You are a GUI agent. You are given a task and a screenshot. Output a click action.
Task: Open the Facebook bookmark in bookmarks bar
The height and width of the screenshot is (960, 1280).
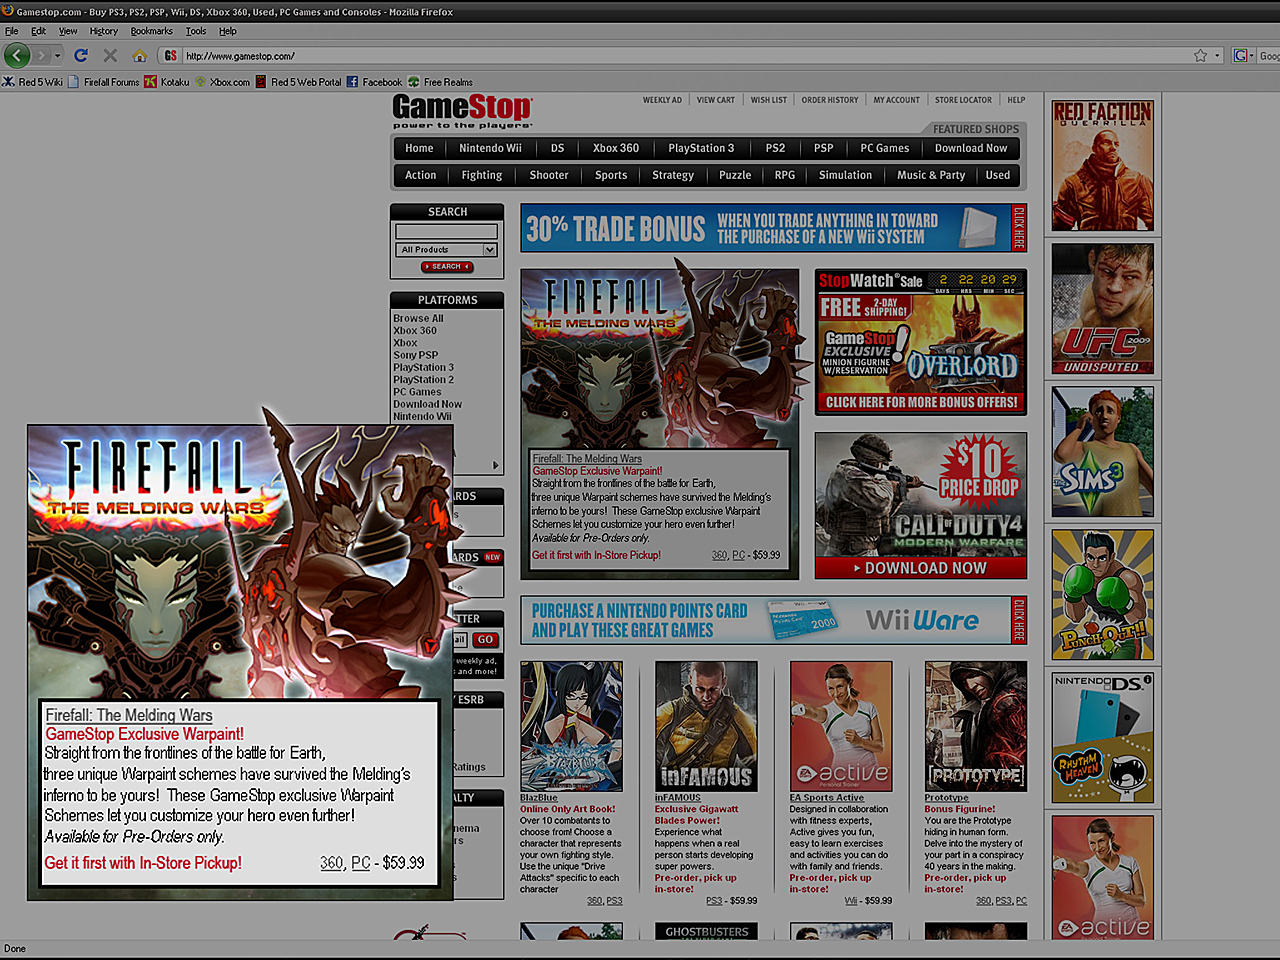pyautogui.click(x=374, y=82)
